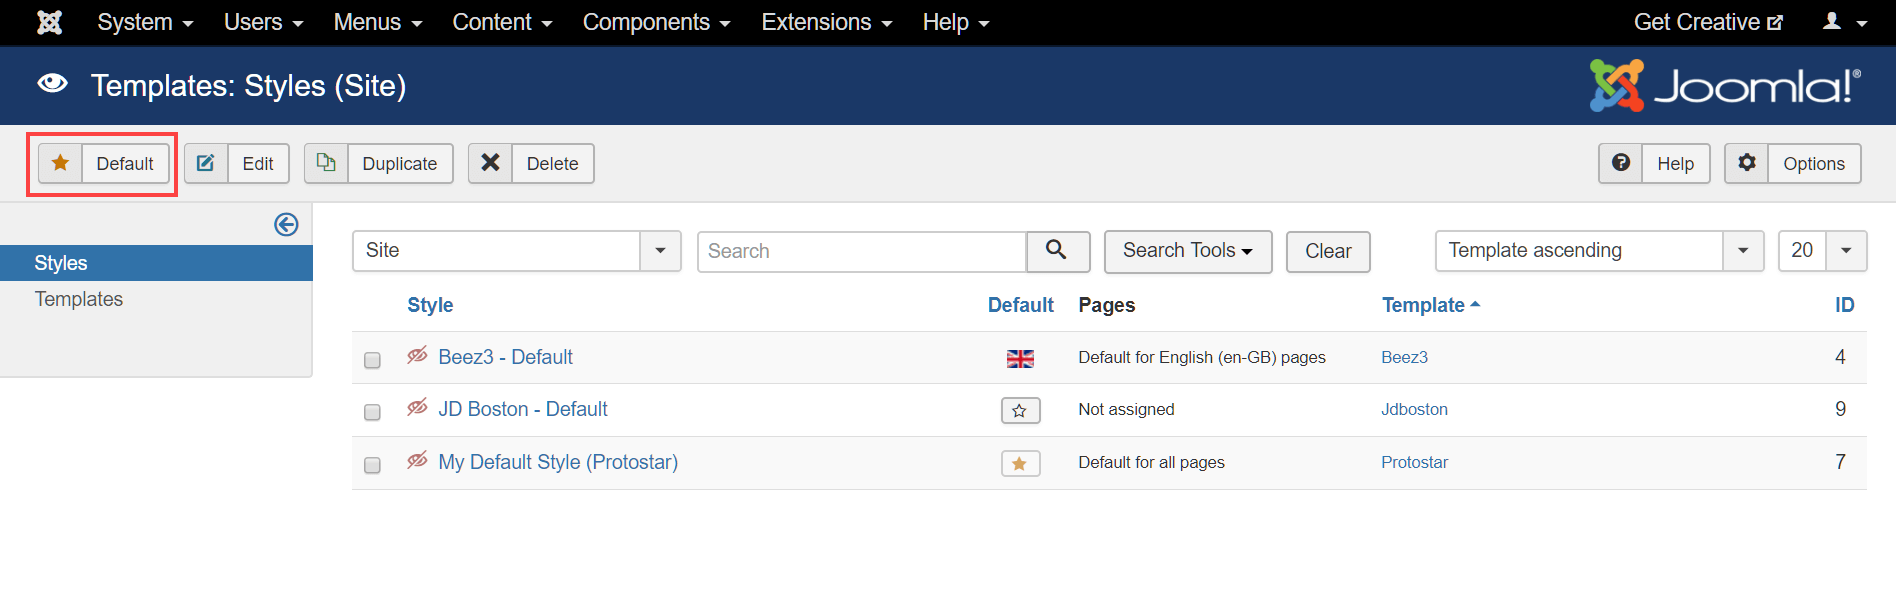Open the Jdboston template link
1896x609 pixels.
[1414, 409]
